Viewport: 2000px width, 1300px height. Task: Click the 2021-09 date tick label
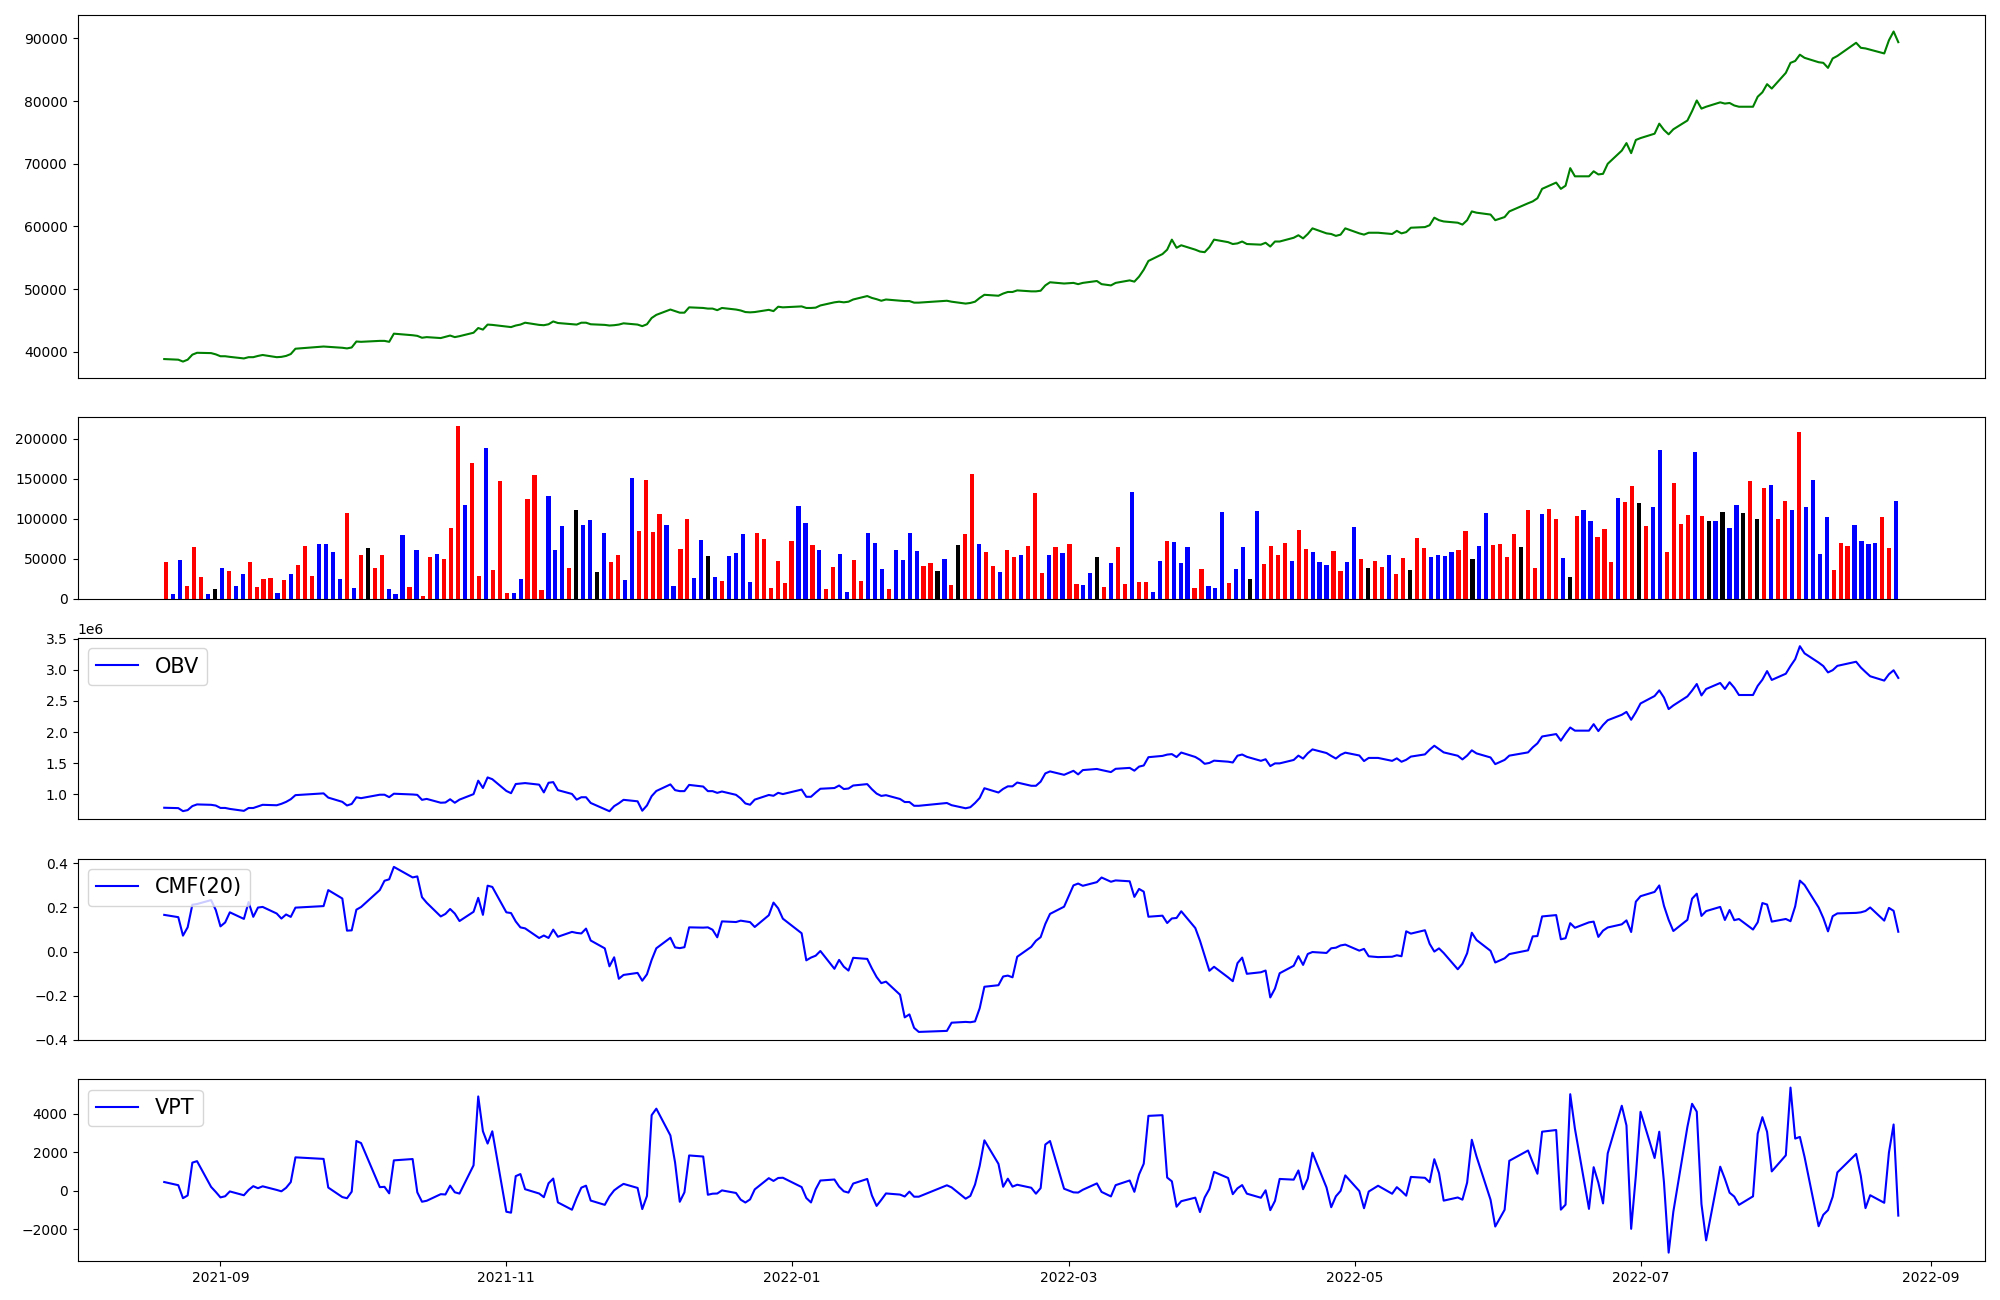(220, 1276)
